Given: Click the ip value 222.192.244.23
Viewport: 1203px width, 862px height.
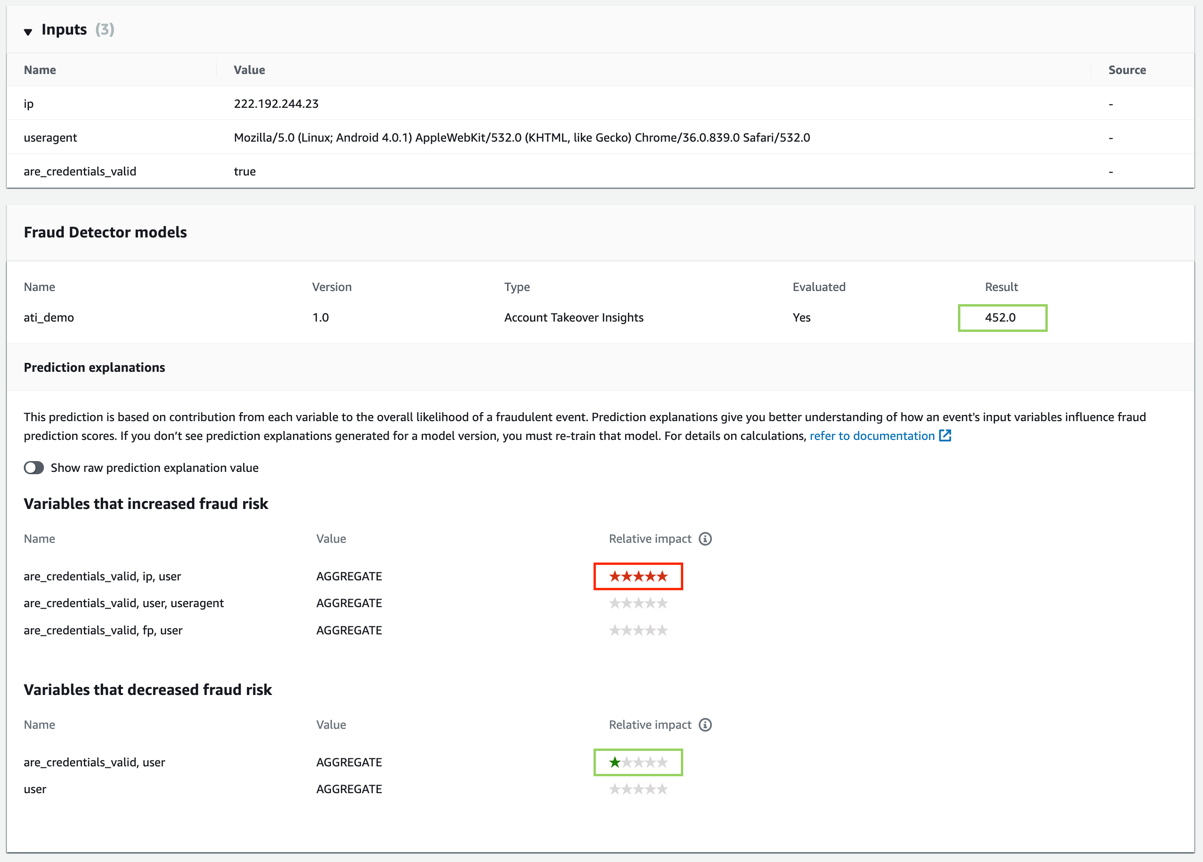Looking at the screenshot, I should 276,104.
